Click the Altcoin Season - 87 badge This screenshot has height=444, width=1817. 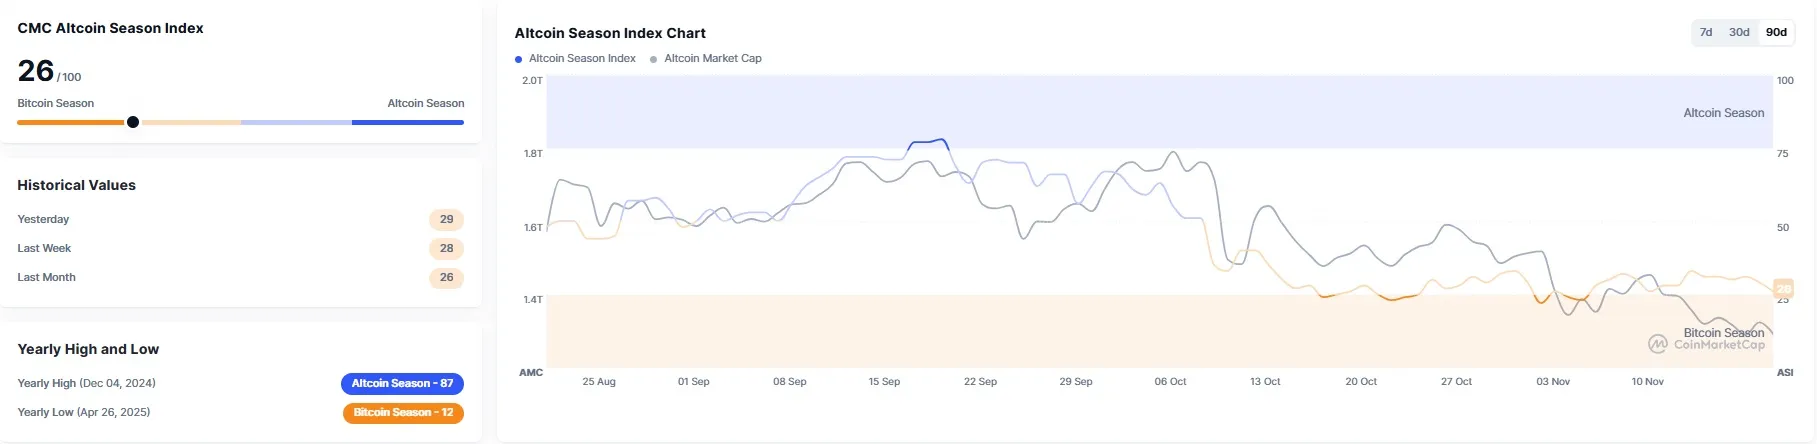point(402,383)
